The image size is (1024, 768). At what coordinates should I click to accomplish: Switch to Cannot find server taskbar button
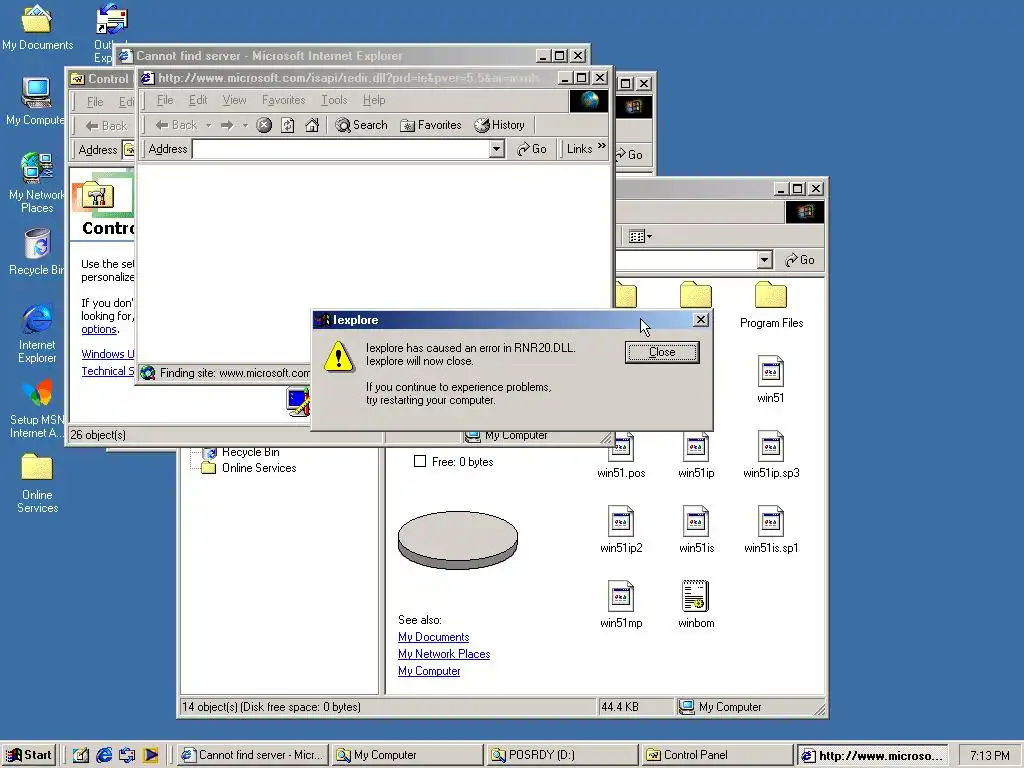(252, 755)
